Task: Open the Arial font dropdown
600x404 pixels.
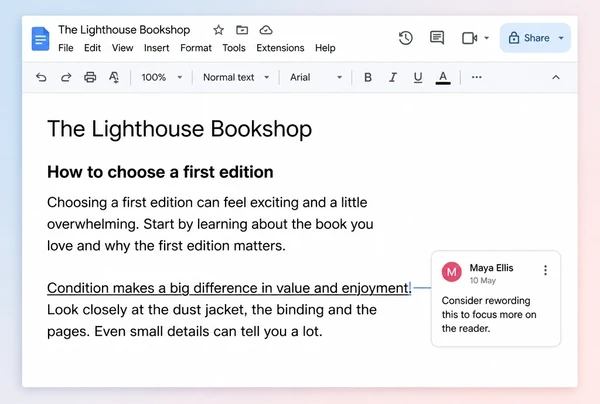Action: tap(316, 77)
